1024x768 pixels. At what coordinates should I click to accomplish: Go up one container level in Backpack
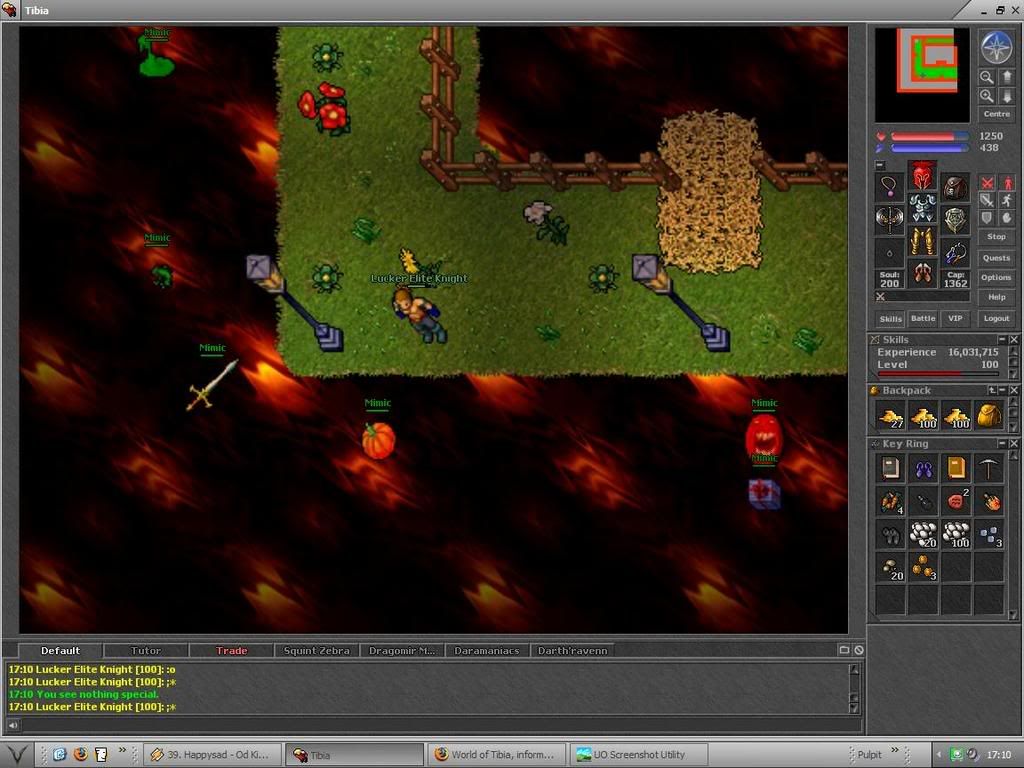tap(992, 391)
